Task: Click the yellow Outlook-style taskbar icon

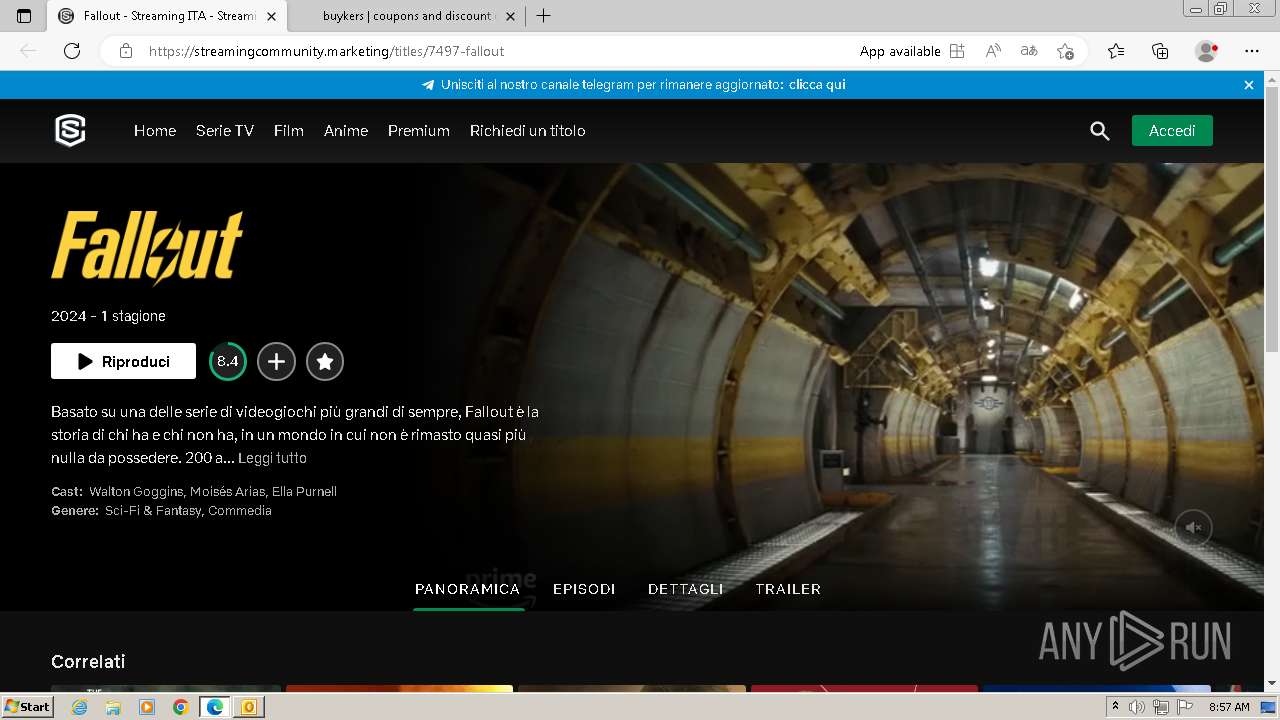Action: tap(249, 707)
